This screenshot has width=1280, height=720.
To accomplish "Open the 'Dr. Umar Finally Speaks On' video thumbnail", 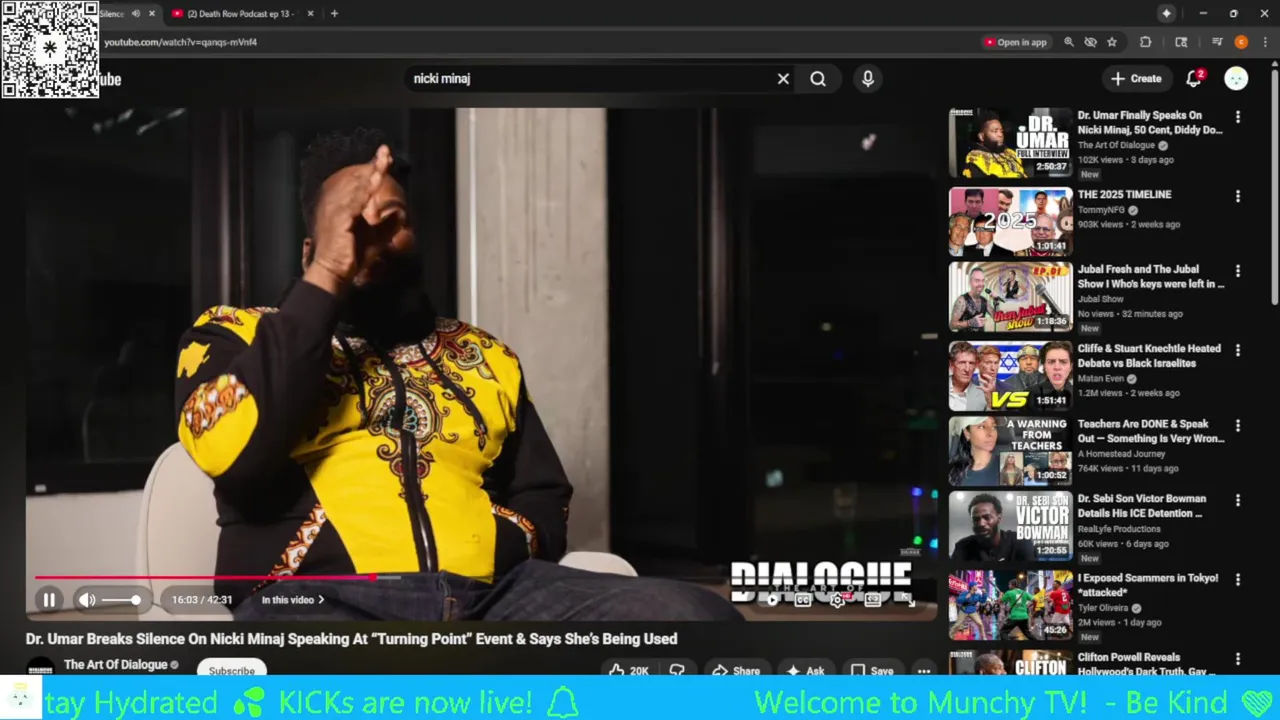I will 1010,142.
